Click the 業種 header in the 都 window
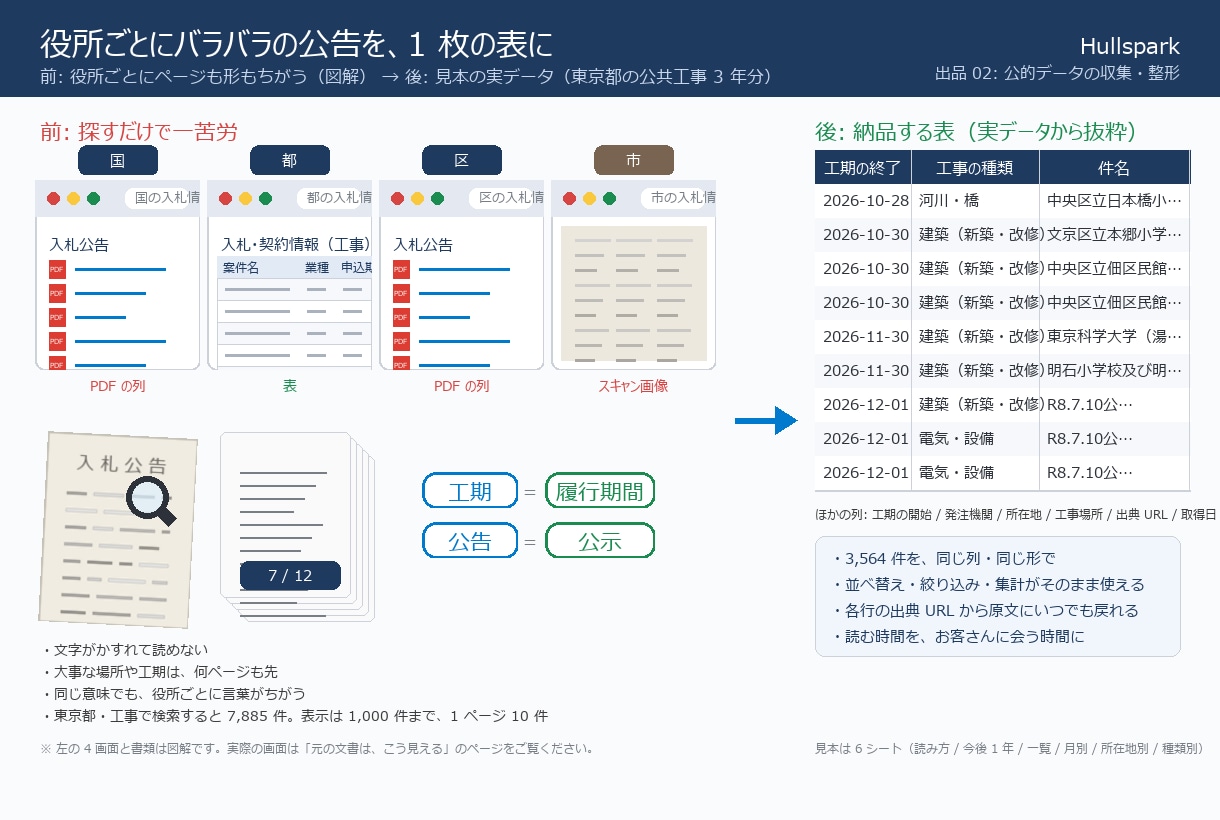1220x820 pixels. coord(317,268)
